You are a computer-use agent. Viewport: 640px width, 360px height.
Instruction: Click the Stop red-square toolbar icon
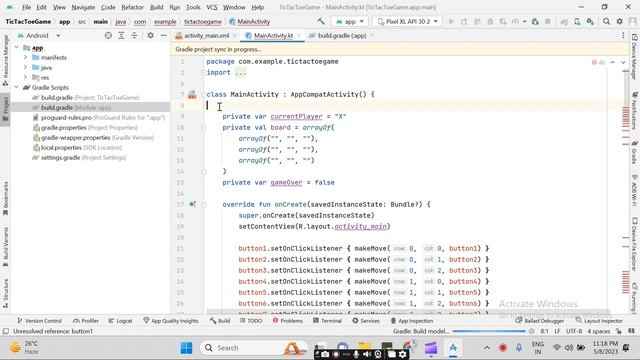[548, 21]
